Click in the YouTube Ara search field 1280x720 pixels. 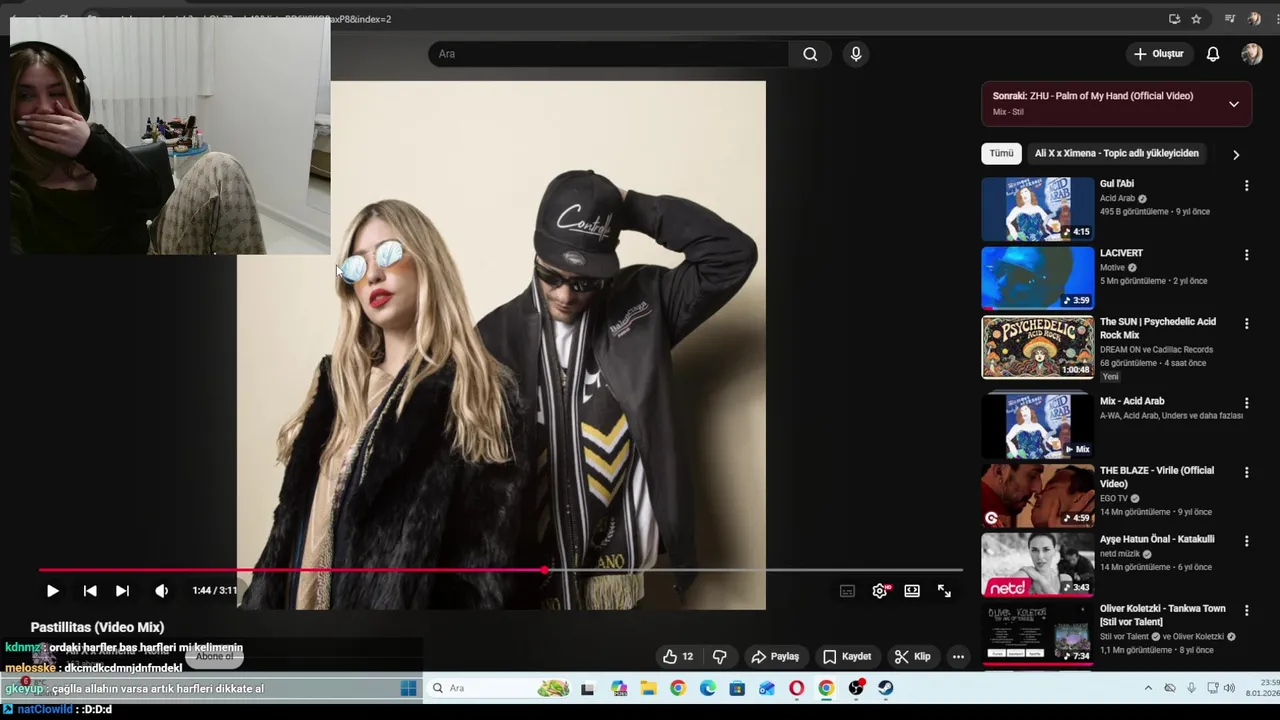(x=610, y=54)
